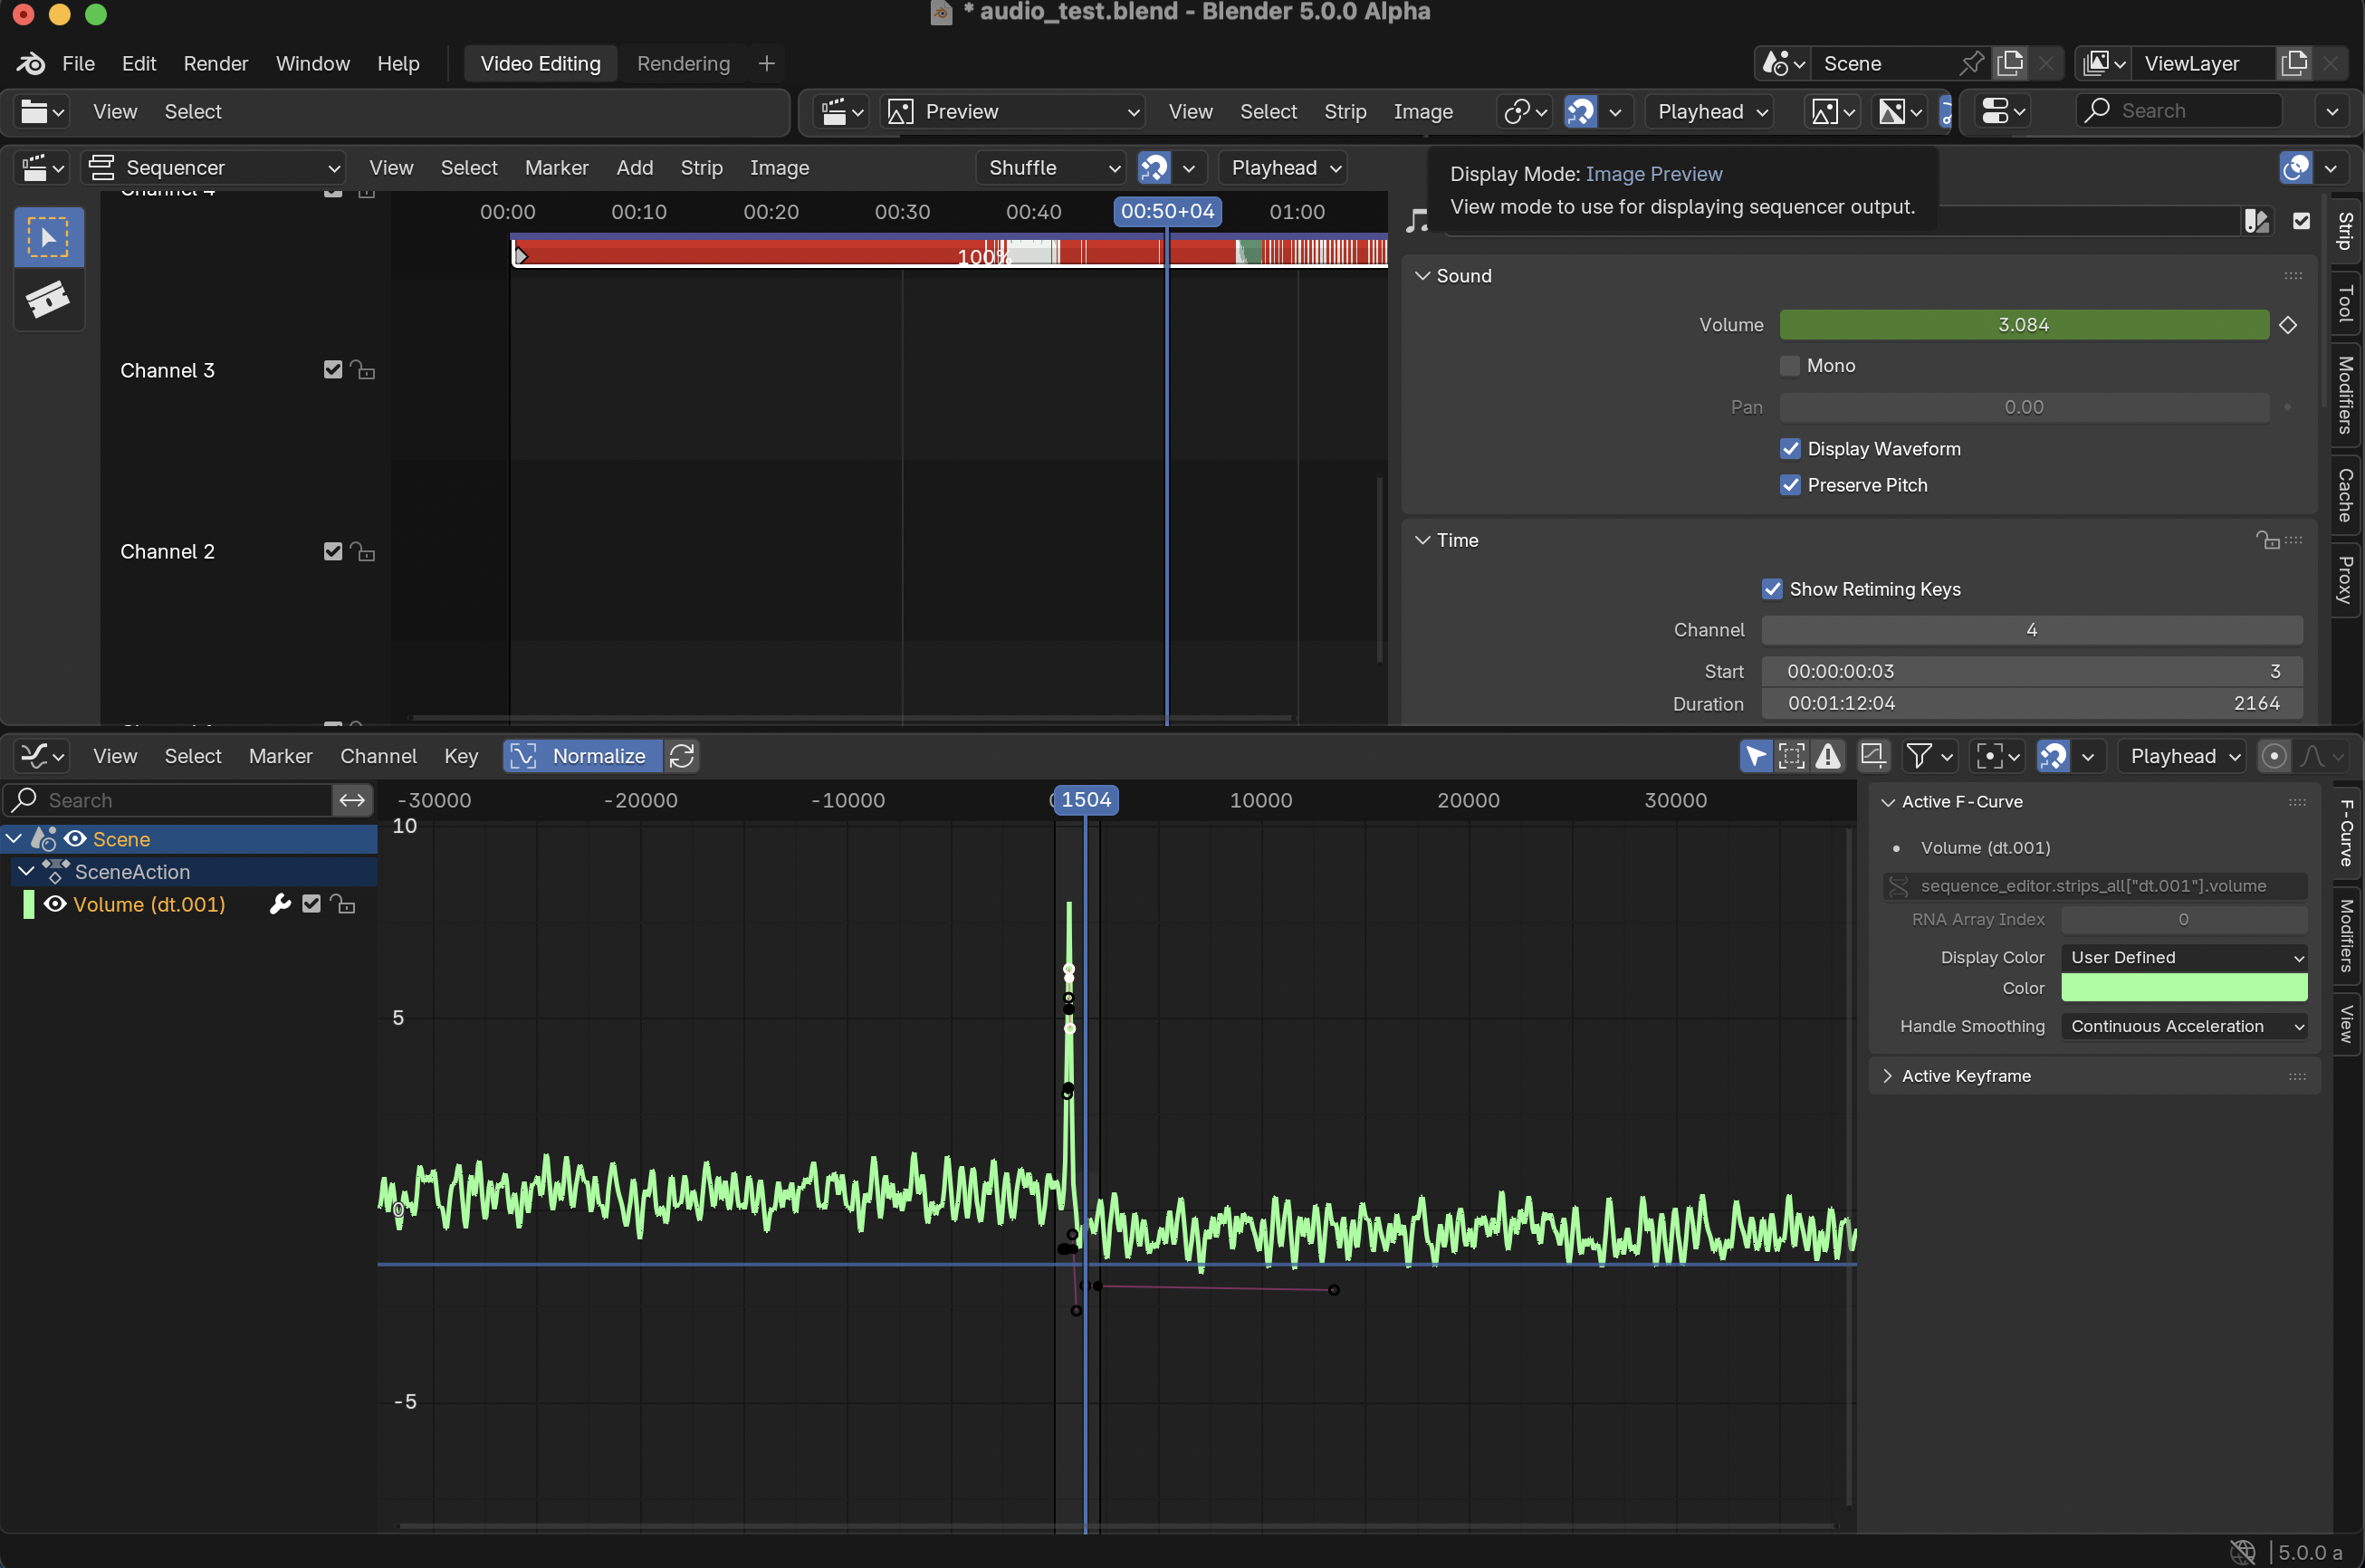Screen dimensions: 2365x1568
Task: Lock Channel 3 with its padlock icon
Action: pos(364,371)
